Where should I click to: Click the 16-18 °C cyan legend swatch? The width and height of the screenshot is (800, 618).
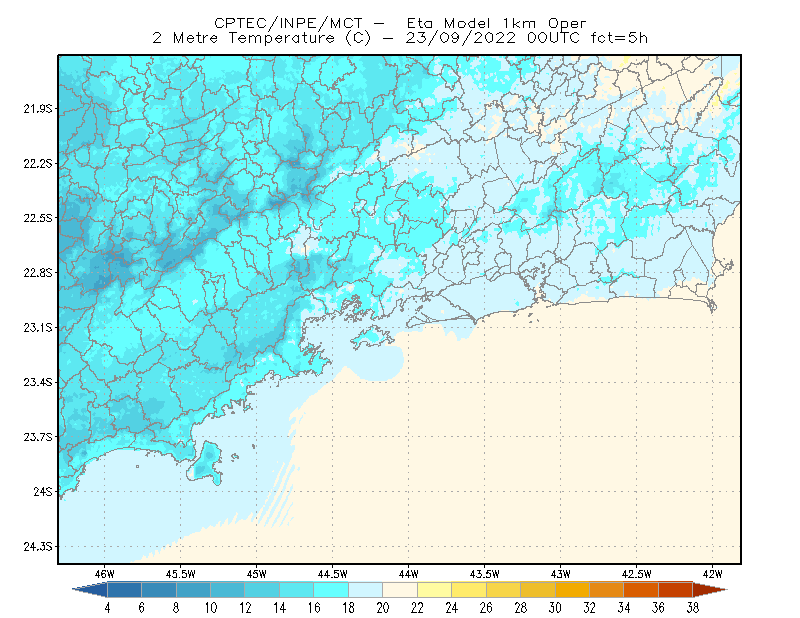tap(331, 590)
